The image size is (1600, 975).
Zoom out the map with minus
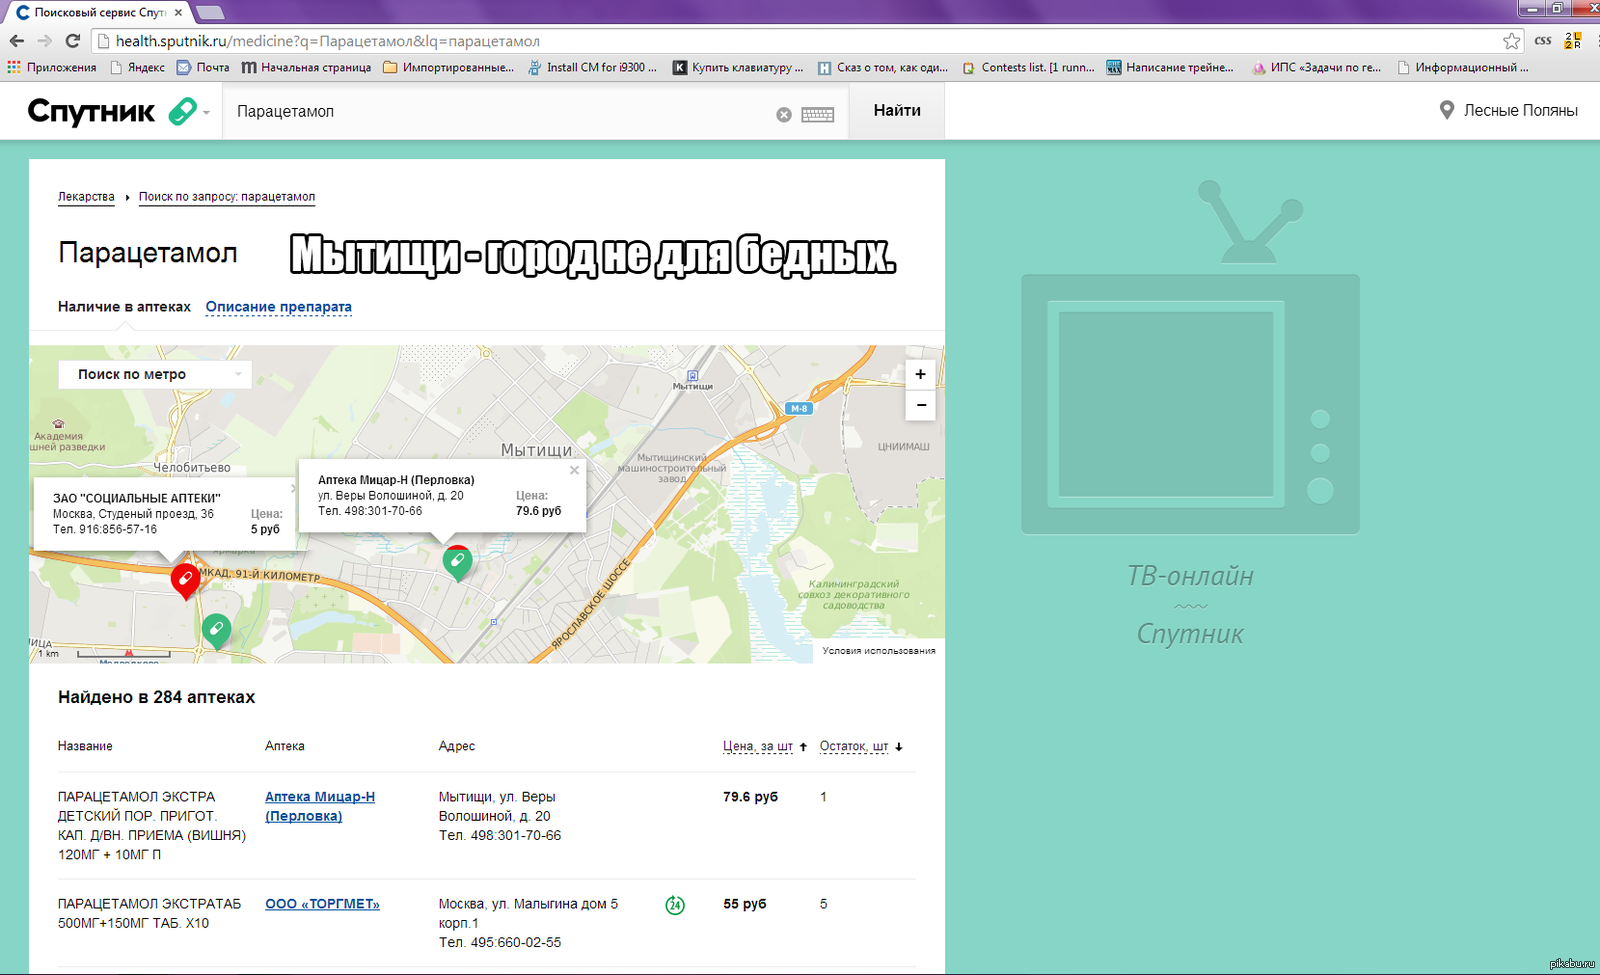coord(920,405)
